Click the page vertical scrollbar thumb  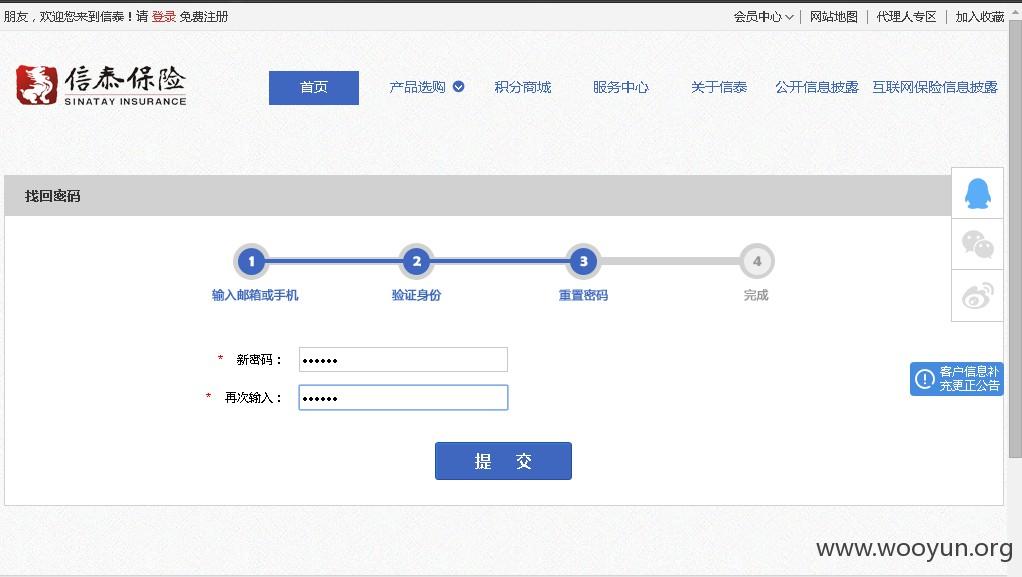point(1015,238)
